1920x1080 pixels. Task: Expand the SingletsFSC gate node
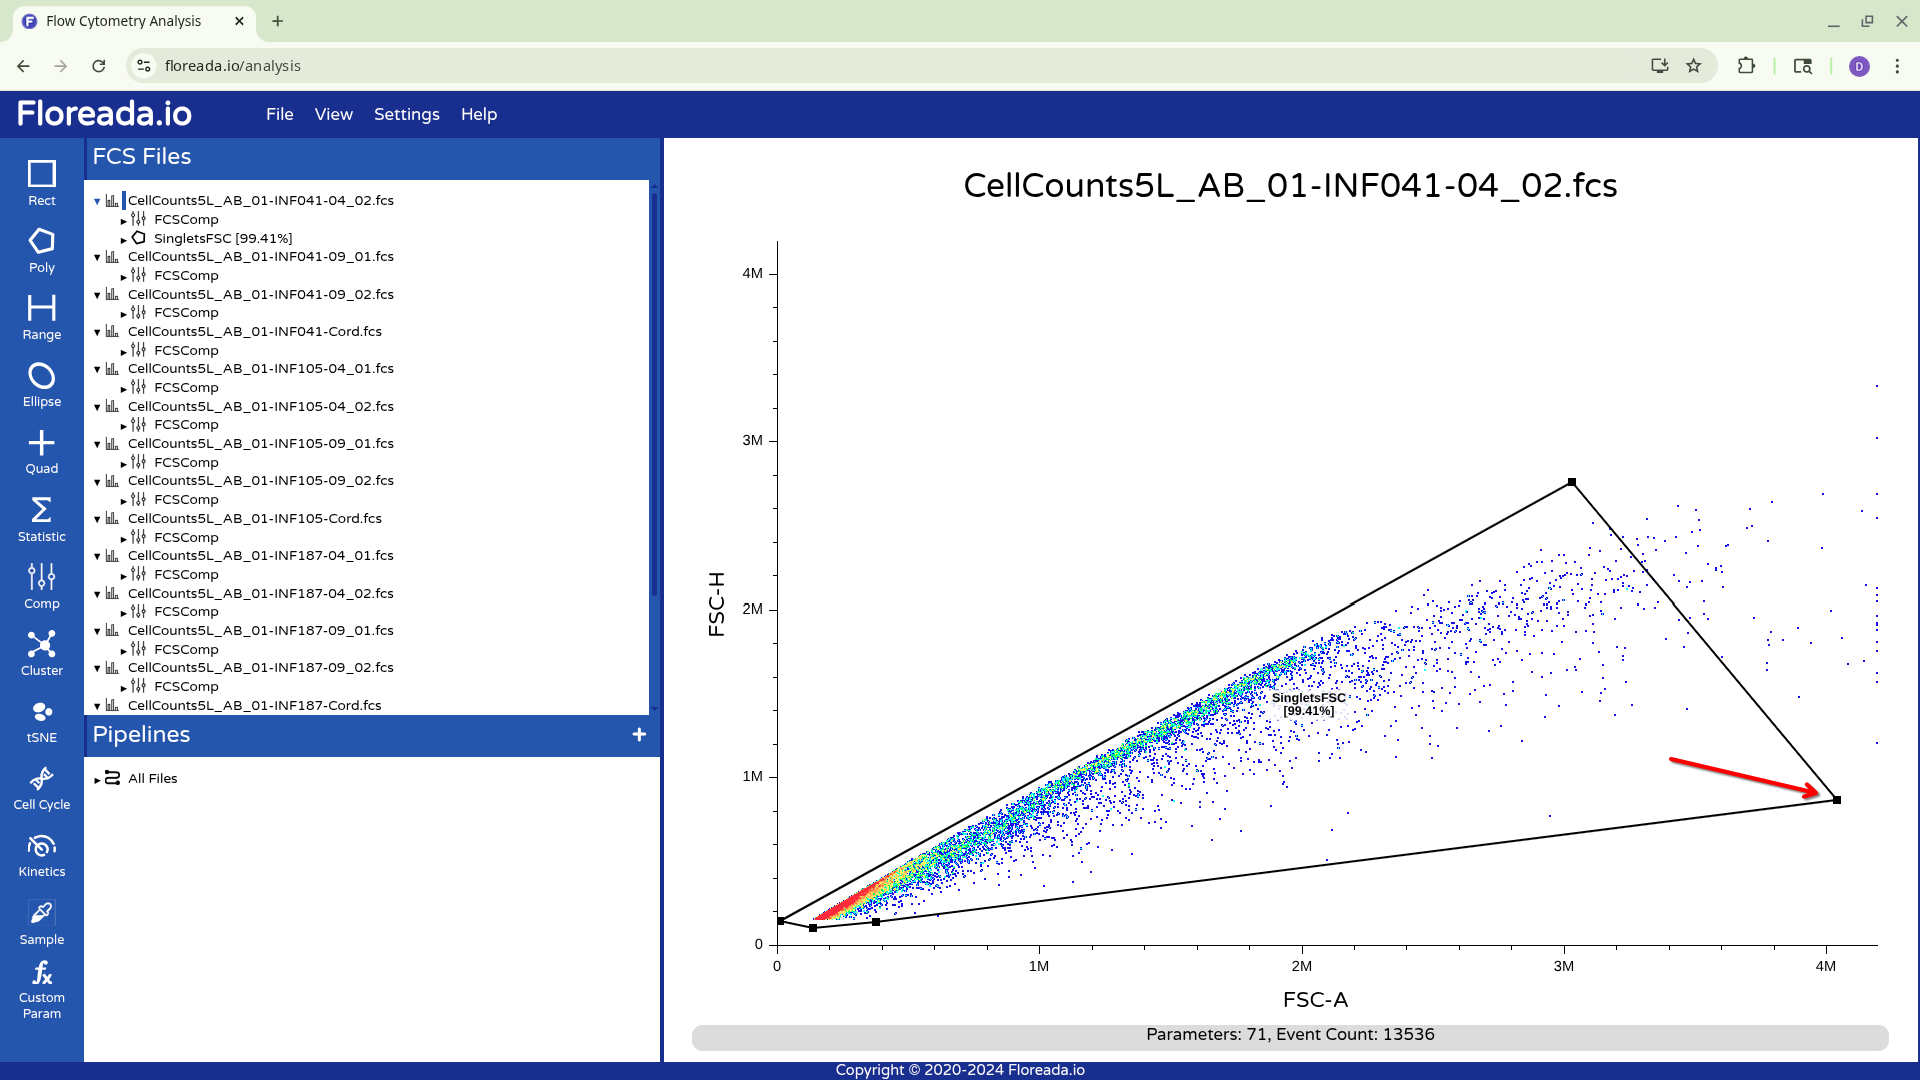[x=123, y=239]
